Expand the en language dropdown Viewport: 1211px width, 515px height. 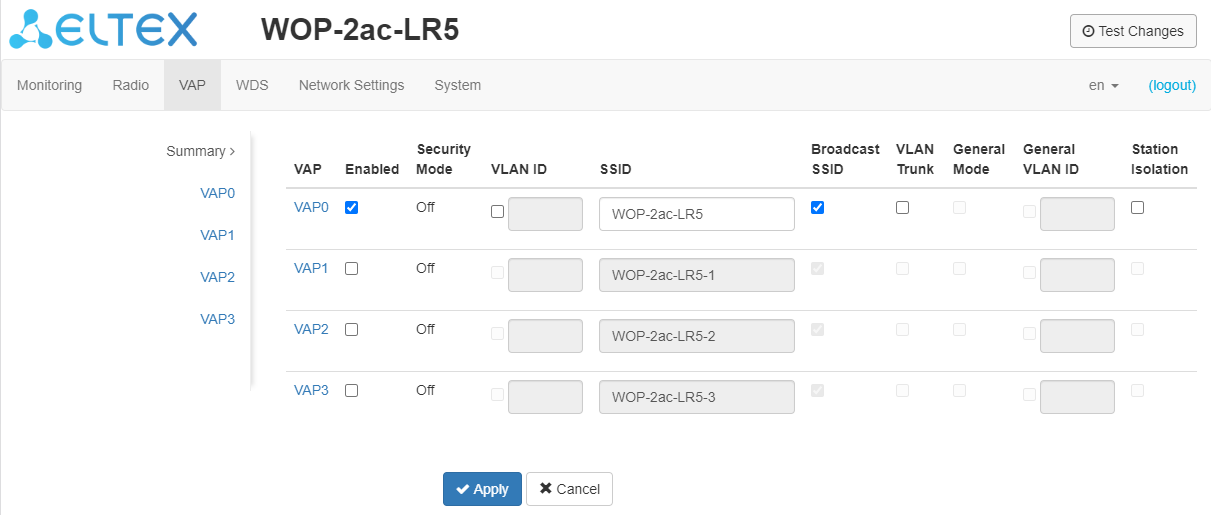[1103, 85]
